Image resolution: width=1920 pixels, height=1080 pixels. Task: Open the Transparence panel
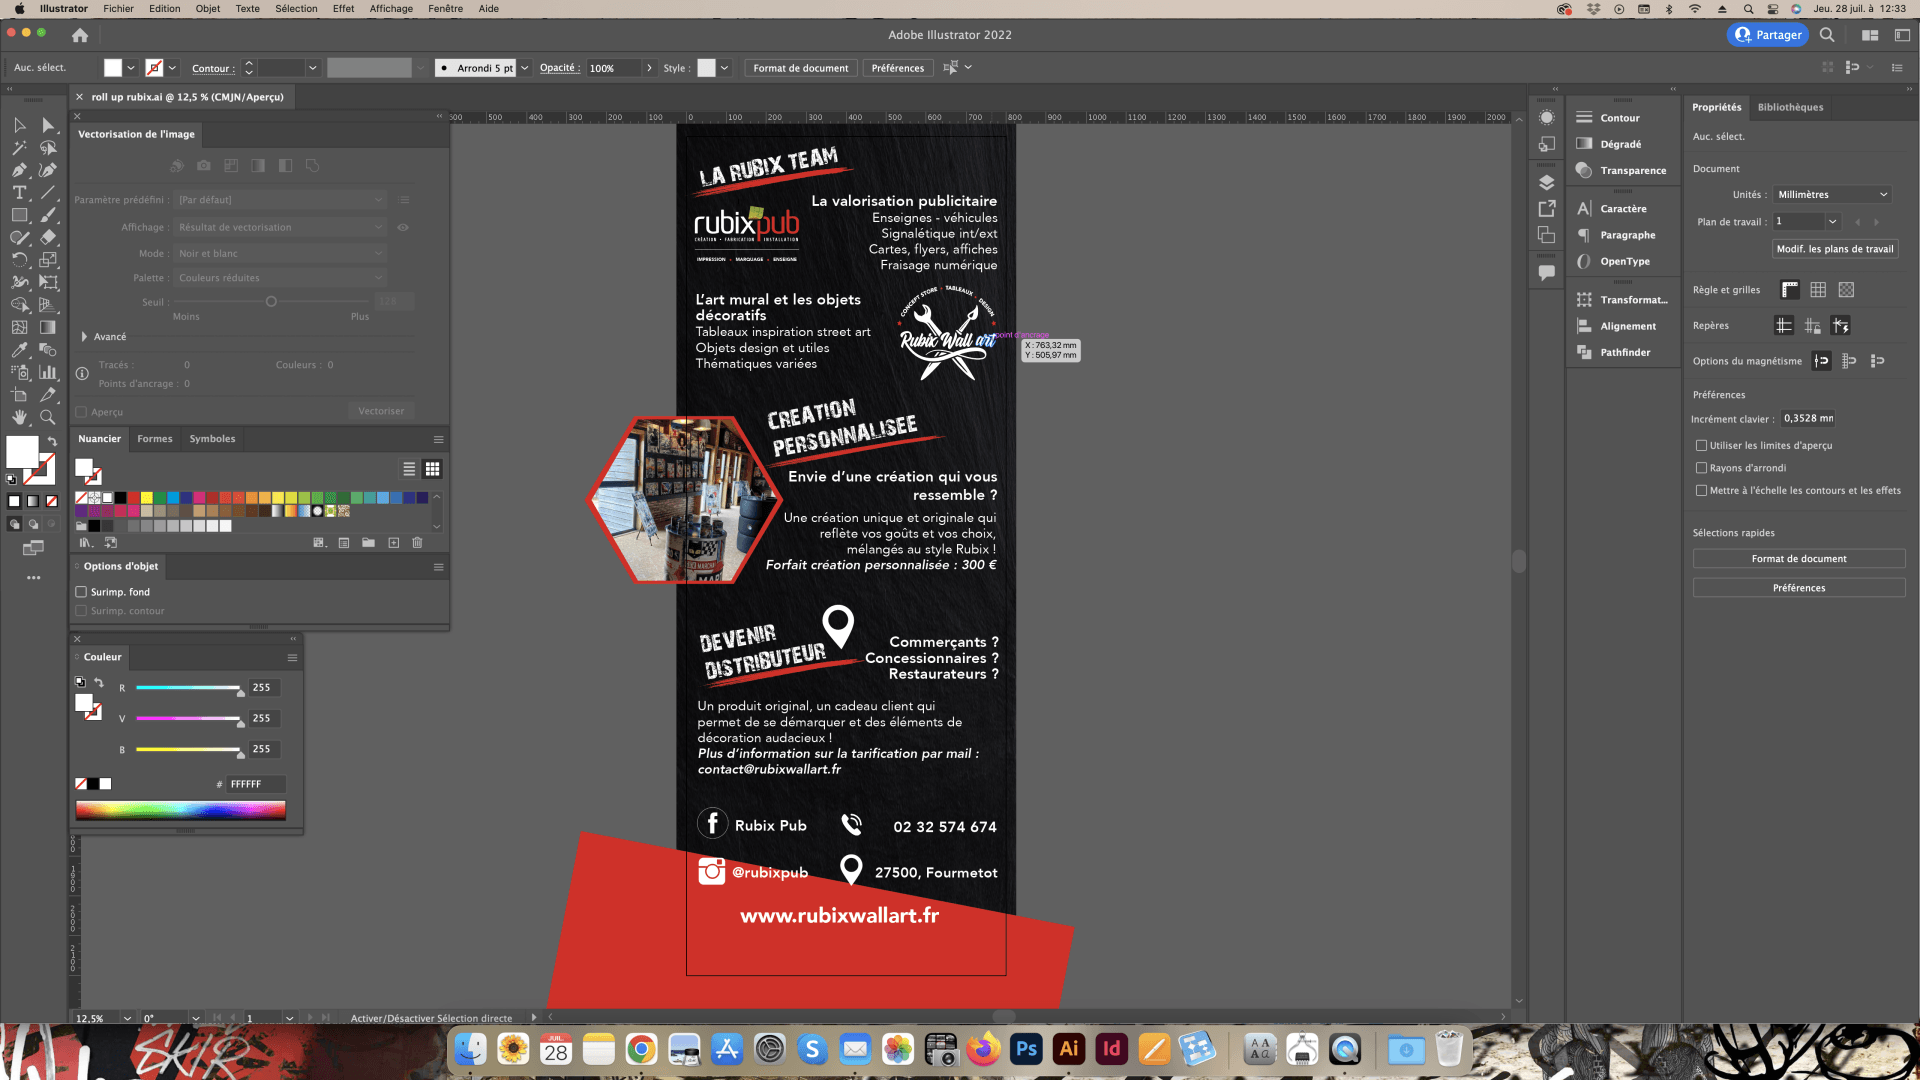(x=1632, y=170)
